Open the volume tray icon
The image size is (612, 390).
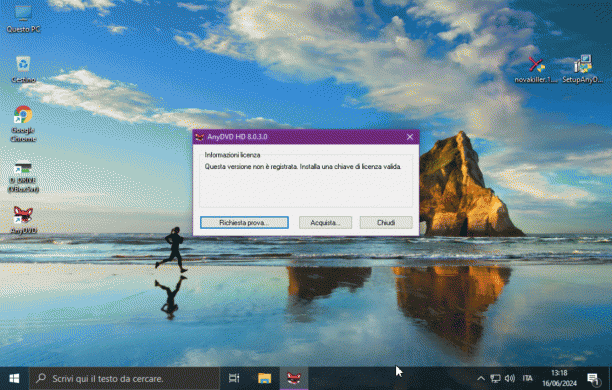(510, 378)
